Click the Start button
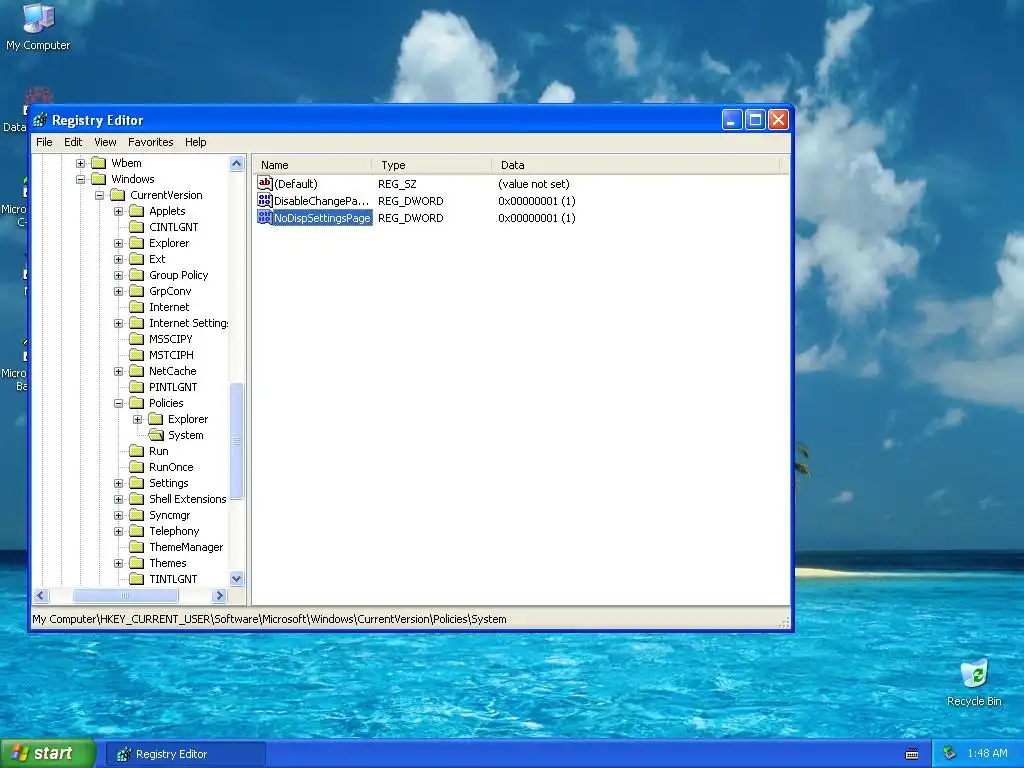The image size is (1024, 768). [48, 753]
